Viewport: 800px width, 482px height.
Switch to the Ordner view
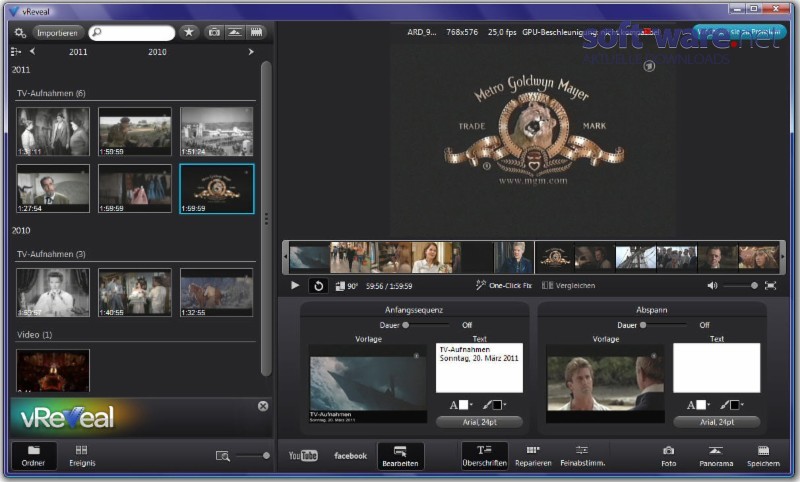[x=34, y=455]
